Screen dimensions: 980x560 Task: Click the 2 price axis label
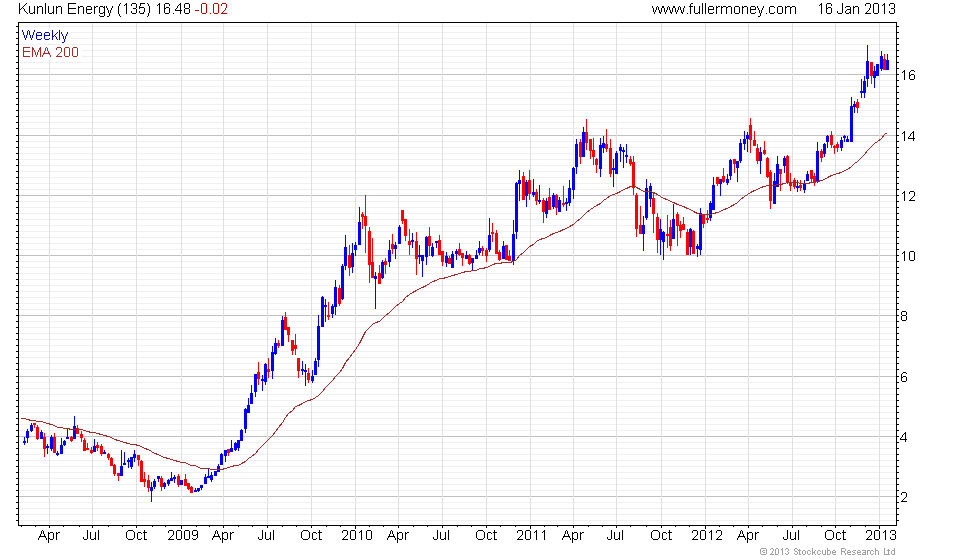904,498
